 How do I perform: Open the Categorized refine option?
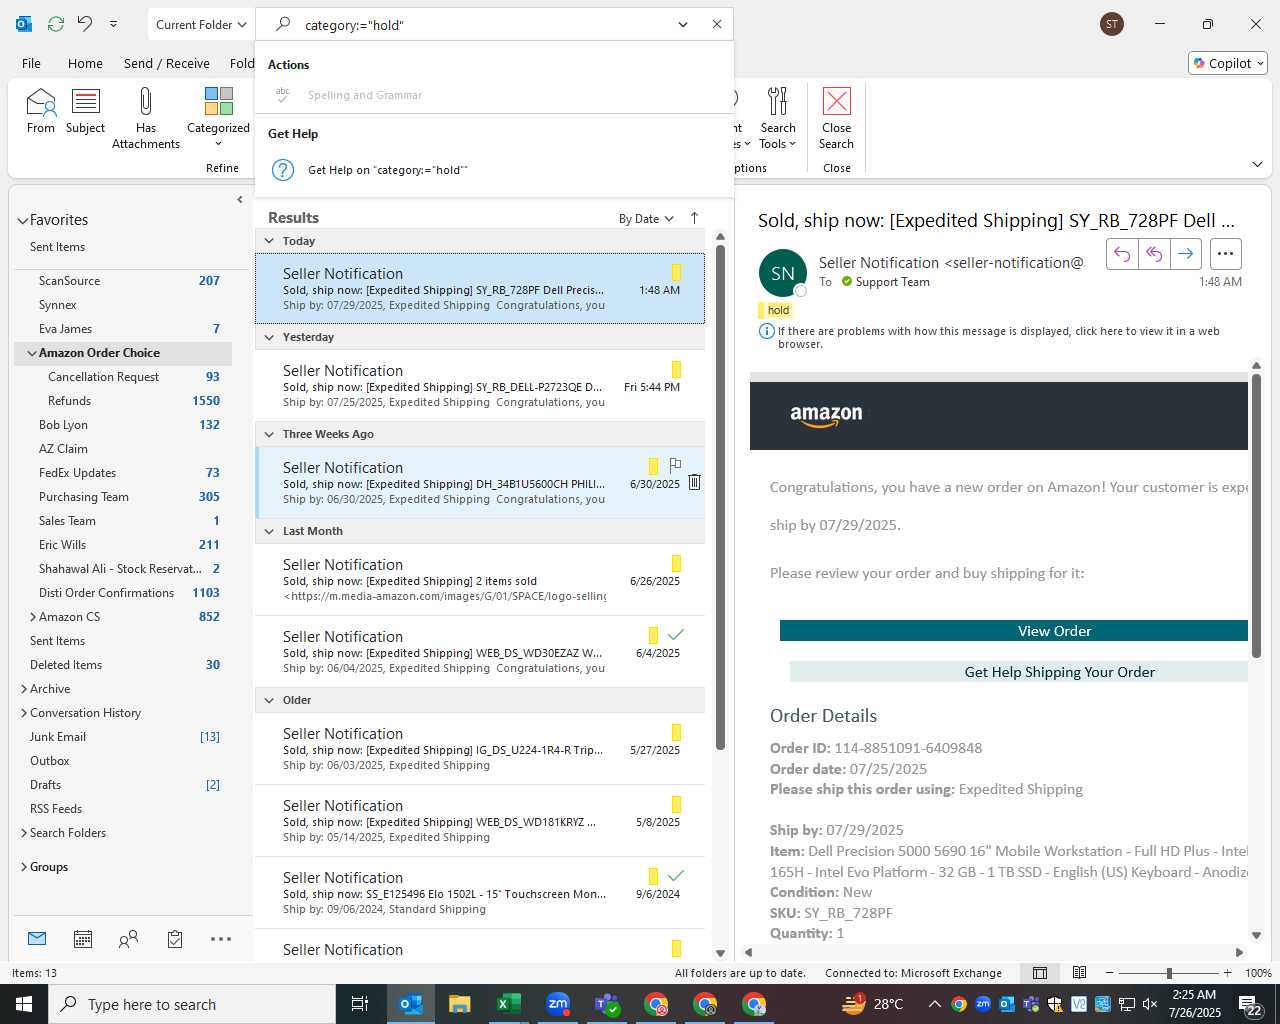[218, 117]
